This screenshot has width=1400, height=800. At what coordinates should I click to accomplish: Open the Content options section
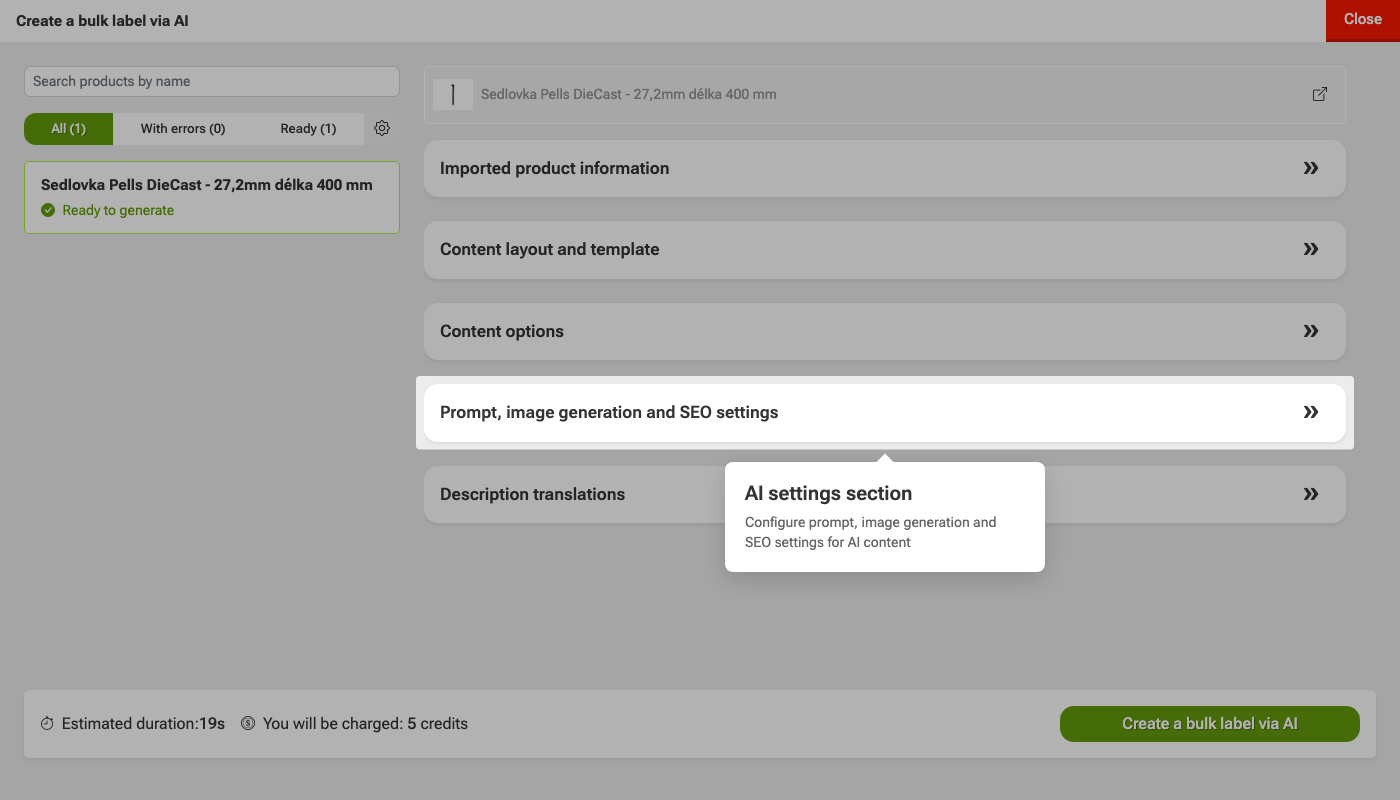click(885, 331)
